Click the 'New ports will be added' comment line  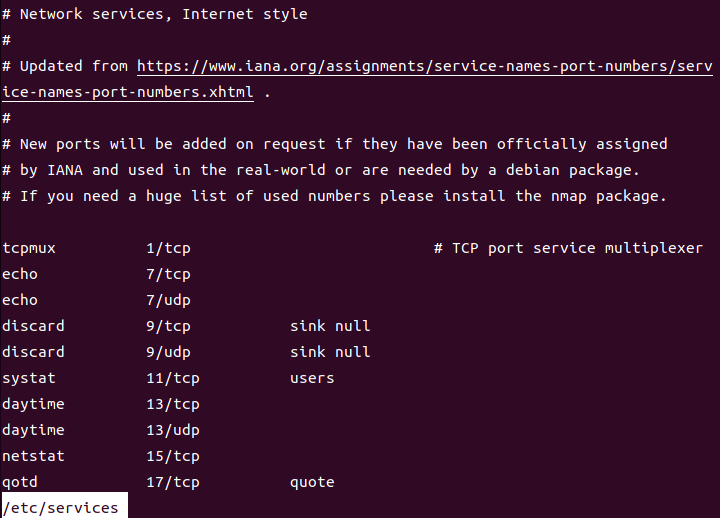(335, 144)
